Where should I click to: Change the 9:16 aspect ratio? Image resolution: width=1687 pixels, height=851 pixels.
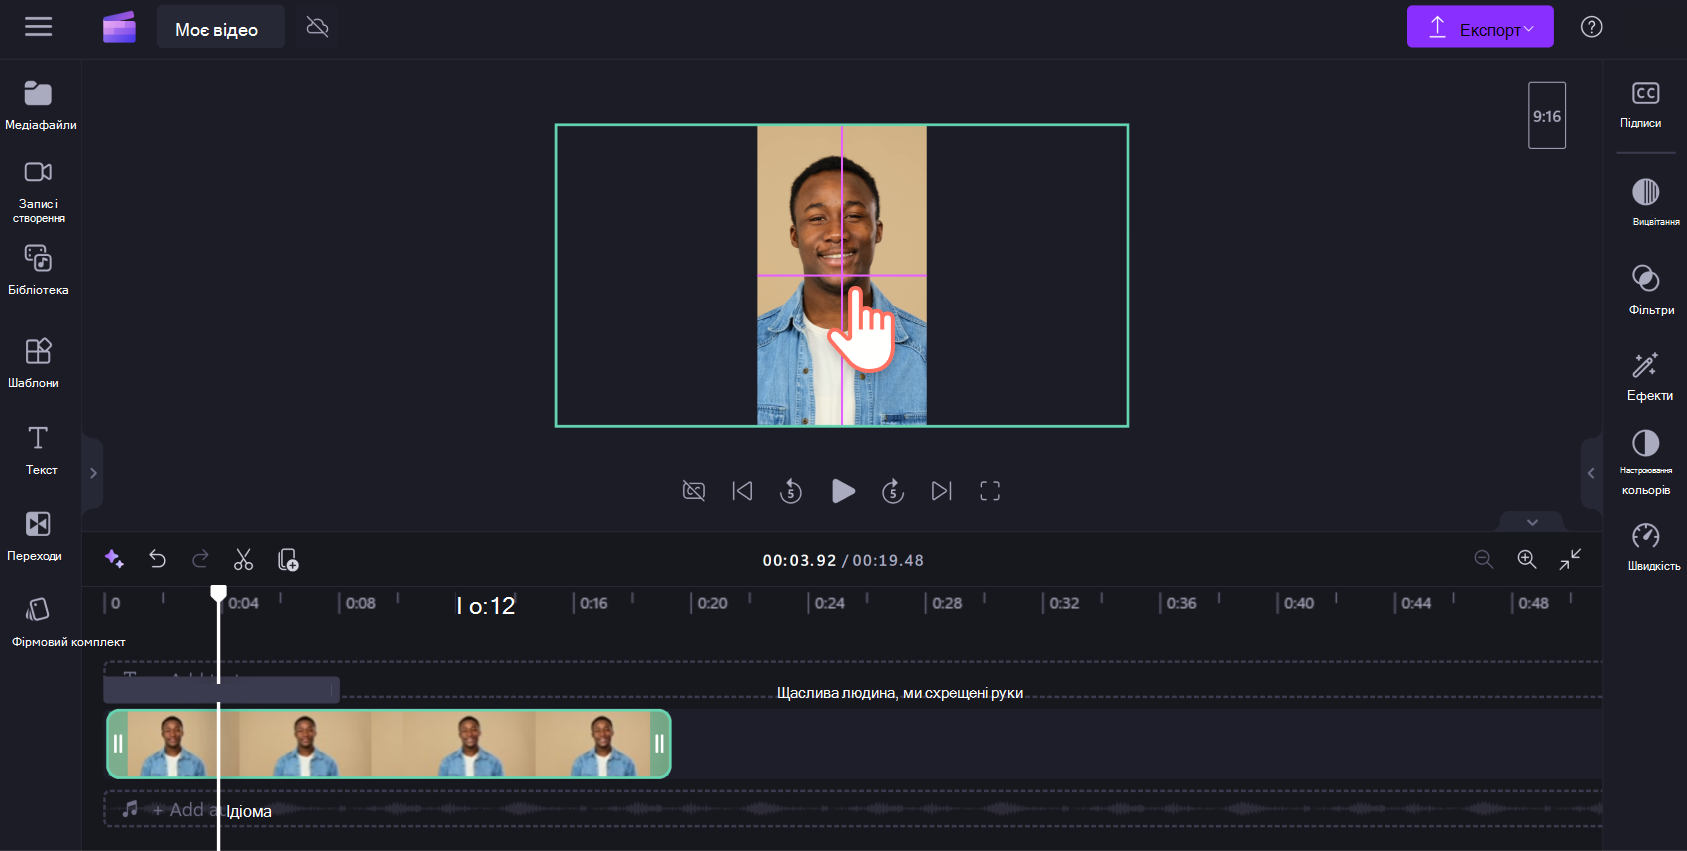pyautogui.click(x=1547, y=116)
